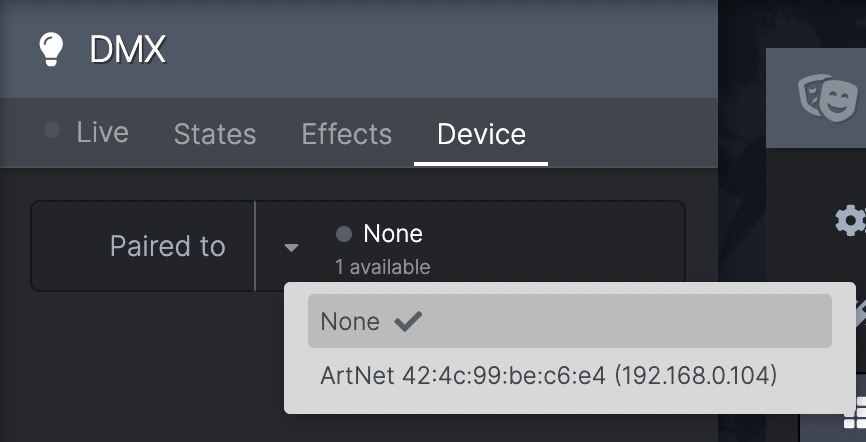
Task: Open the theater masks panel icon
Action: [x=828, y=98]
